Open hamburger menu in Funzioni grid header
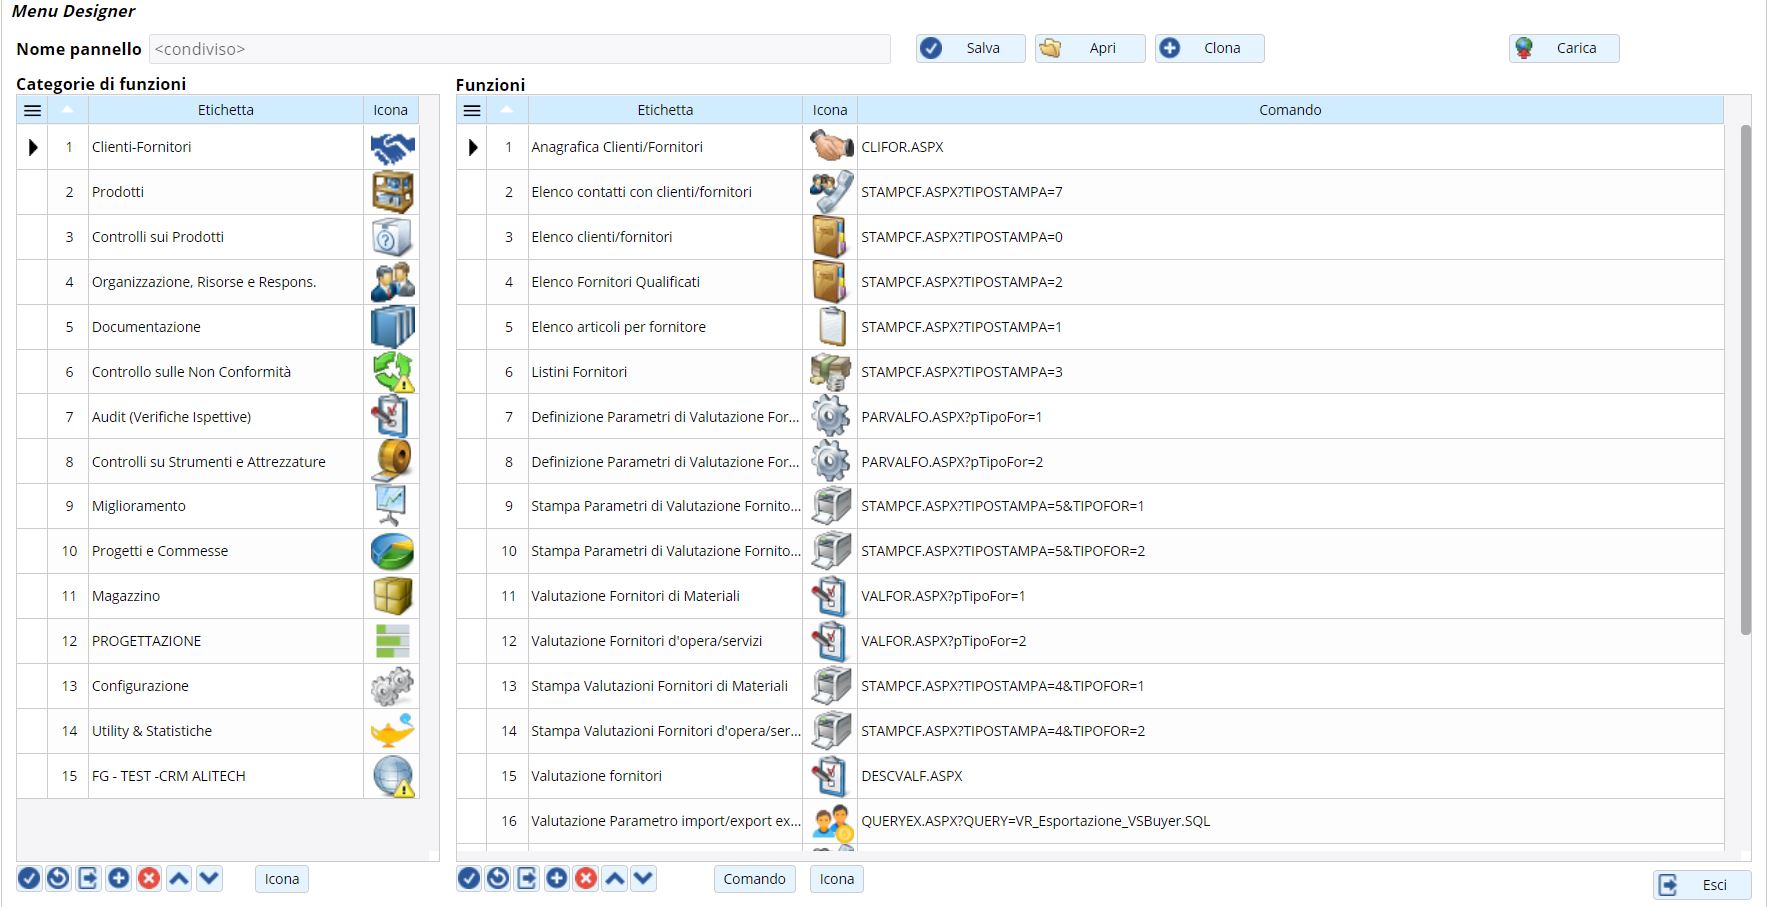The height and width of the screenshot is (907, 1768). pos(472,110)
